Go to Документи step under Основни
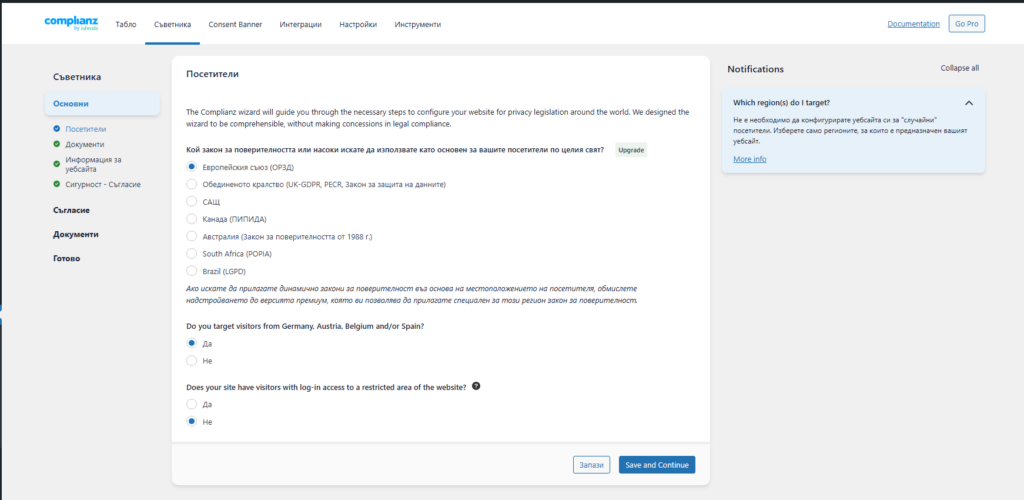1024x500 pixels. tap(84, 144)
